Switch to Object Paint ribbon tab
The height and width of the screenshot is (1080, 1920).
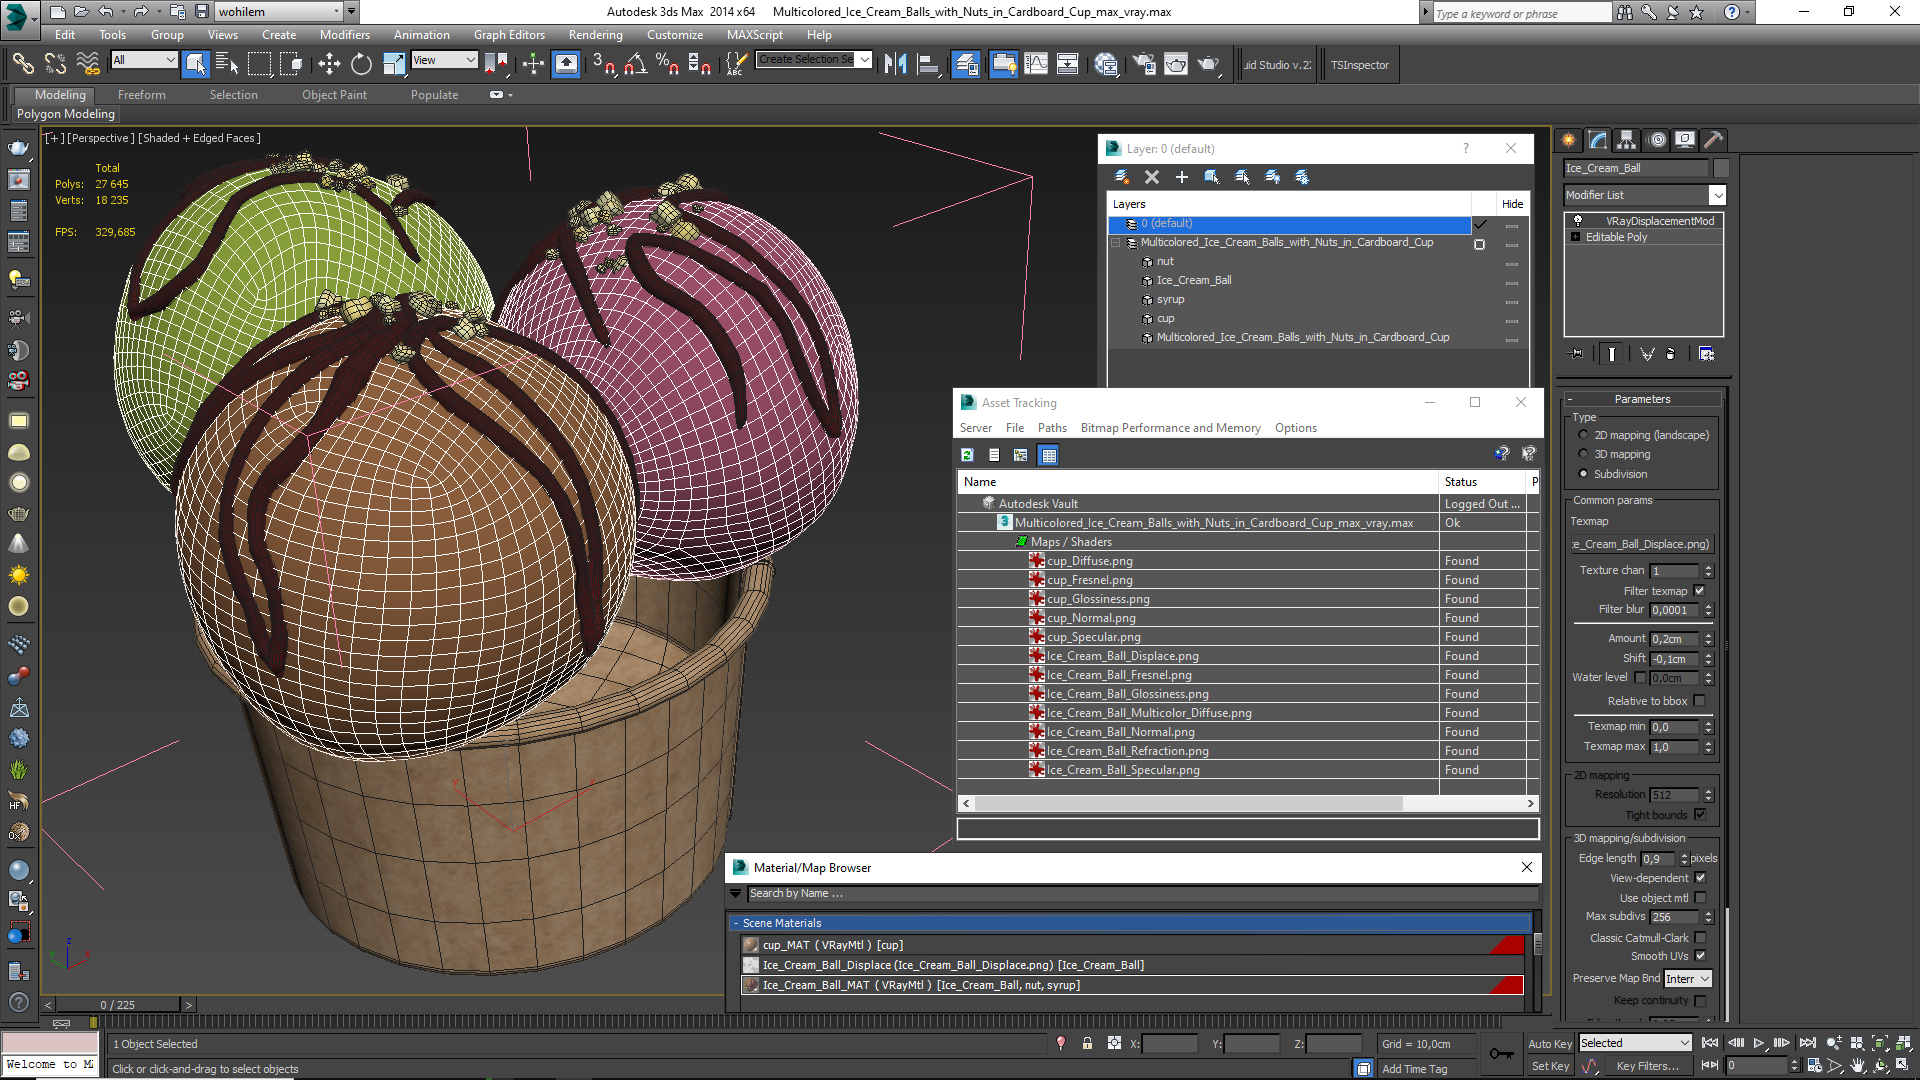[x=334, y=95]
